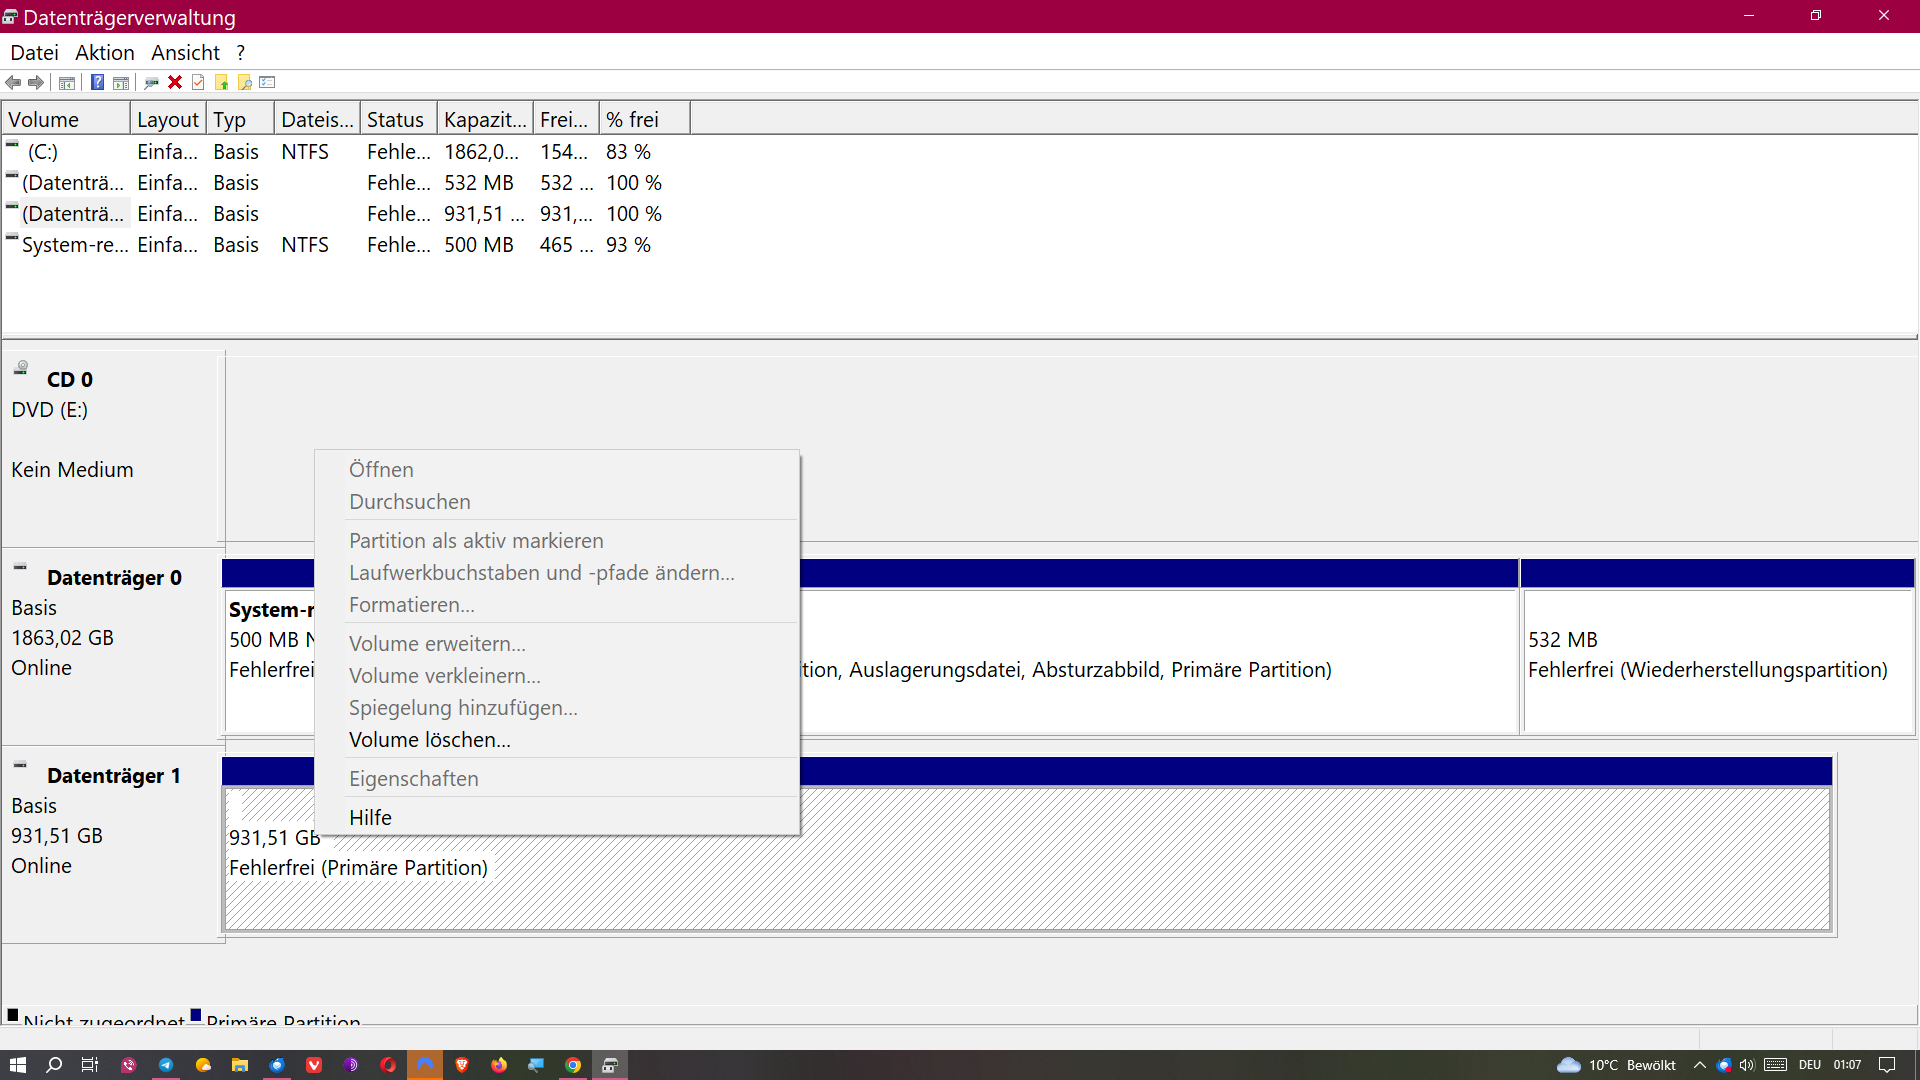This screenshot has width=1920, height=1080.
Task: Click the blue question mark help icon
Action: [97, 82]
